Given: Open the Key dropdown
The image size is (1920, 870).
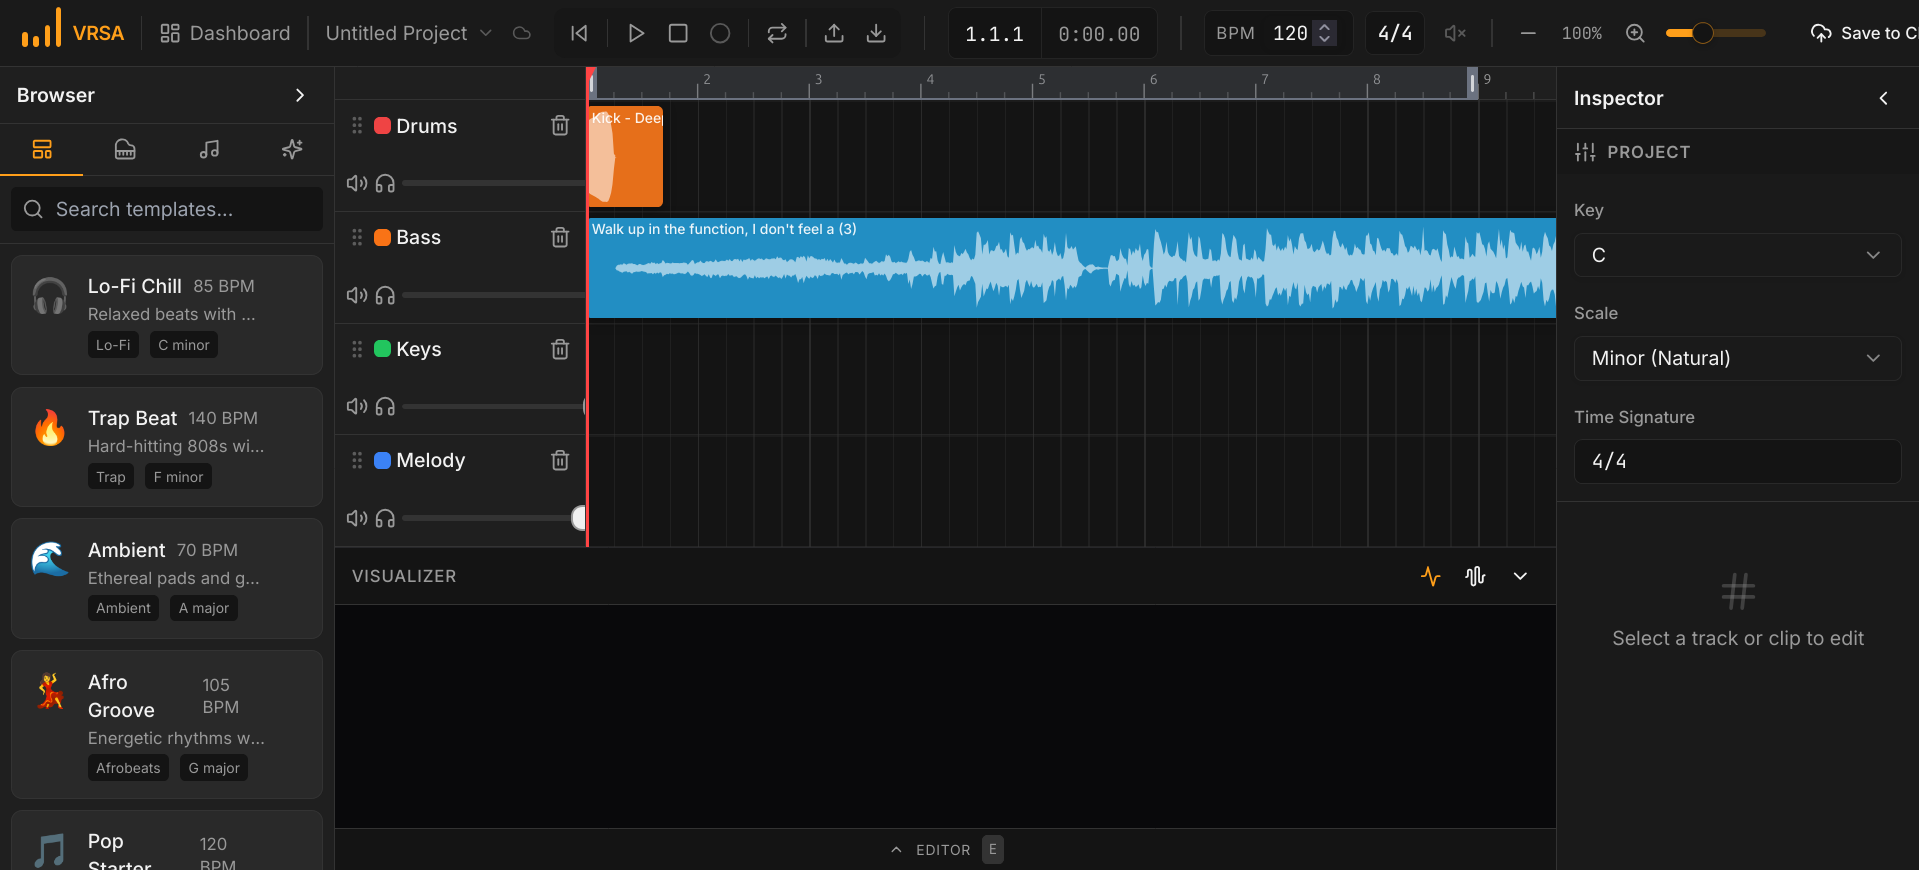Looking at the screenshot, I should point(1737,255).
